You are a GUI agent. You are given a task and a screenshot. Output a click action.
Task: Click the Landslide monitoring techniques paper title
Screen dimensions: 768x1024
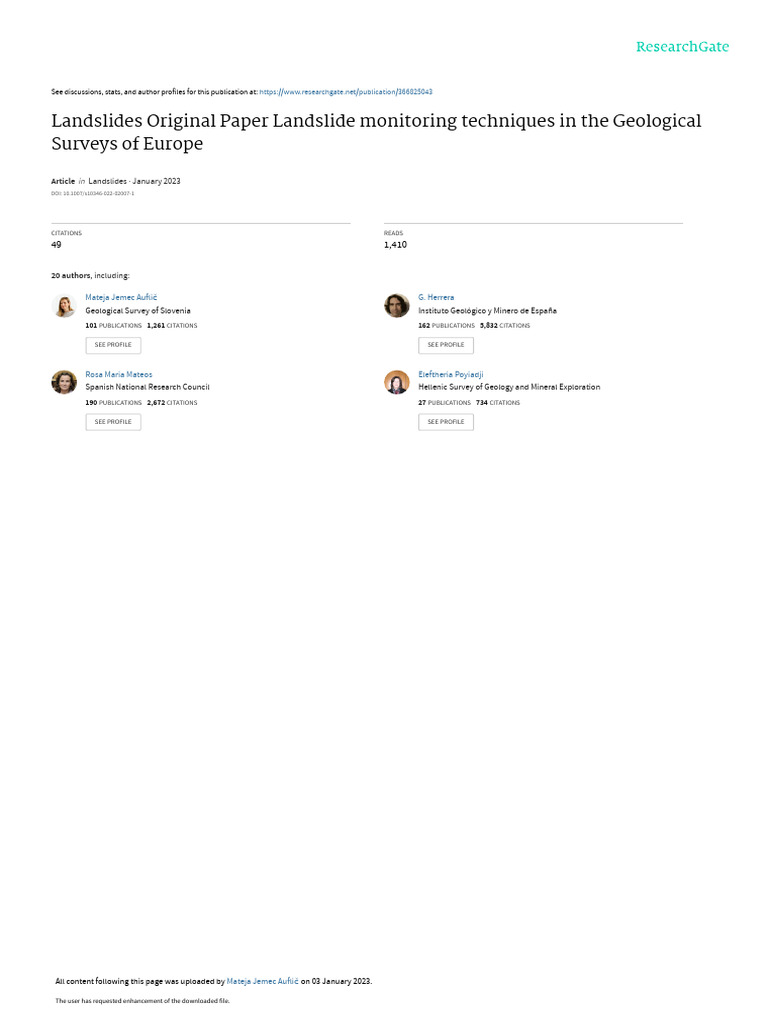pyautogui.click(x=376, y=132)
